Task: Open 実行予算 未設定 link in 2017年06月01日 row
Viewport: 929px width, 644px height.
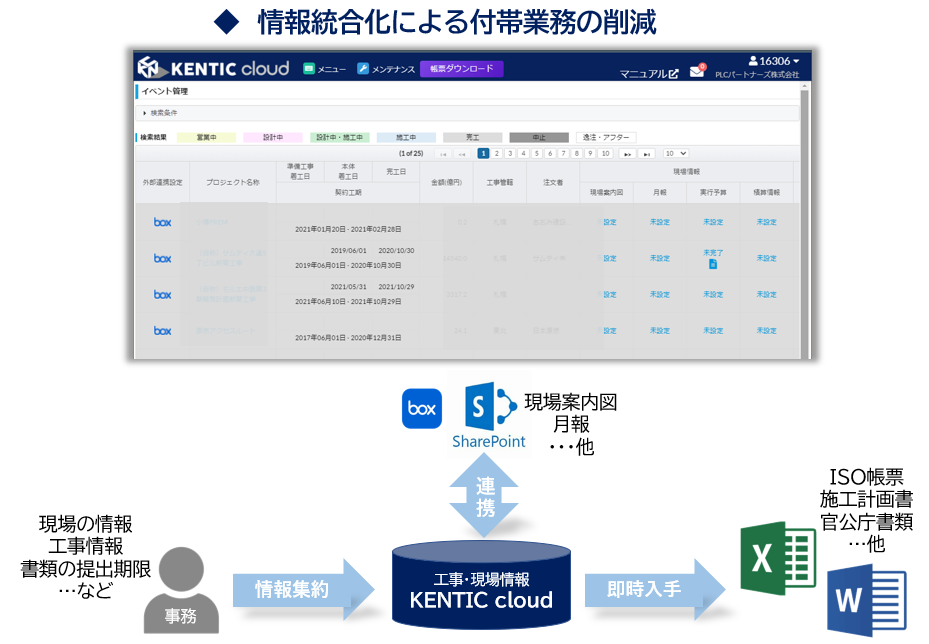Action: 713,331
